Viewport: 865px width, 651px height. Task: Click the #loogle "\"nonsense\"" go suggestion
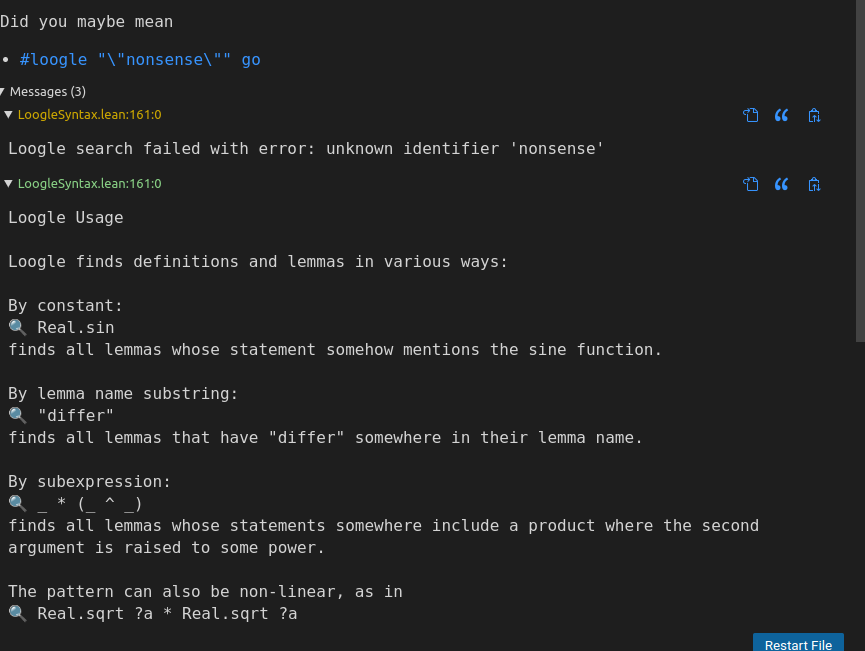click(x=140, y=60)
